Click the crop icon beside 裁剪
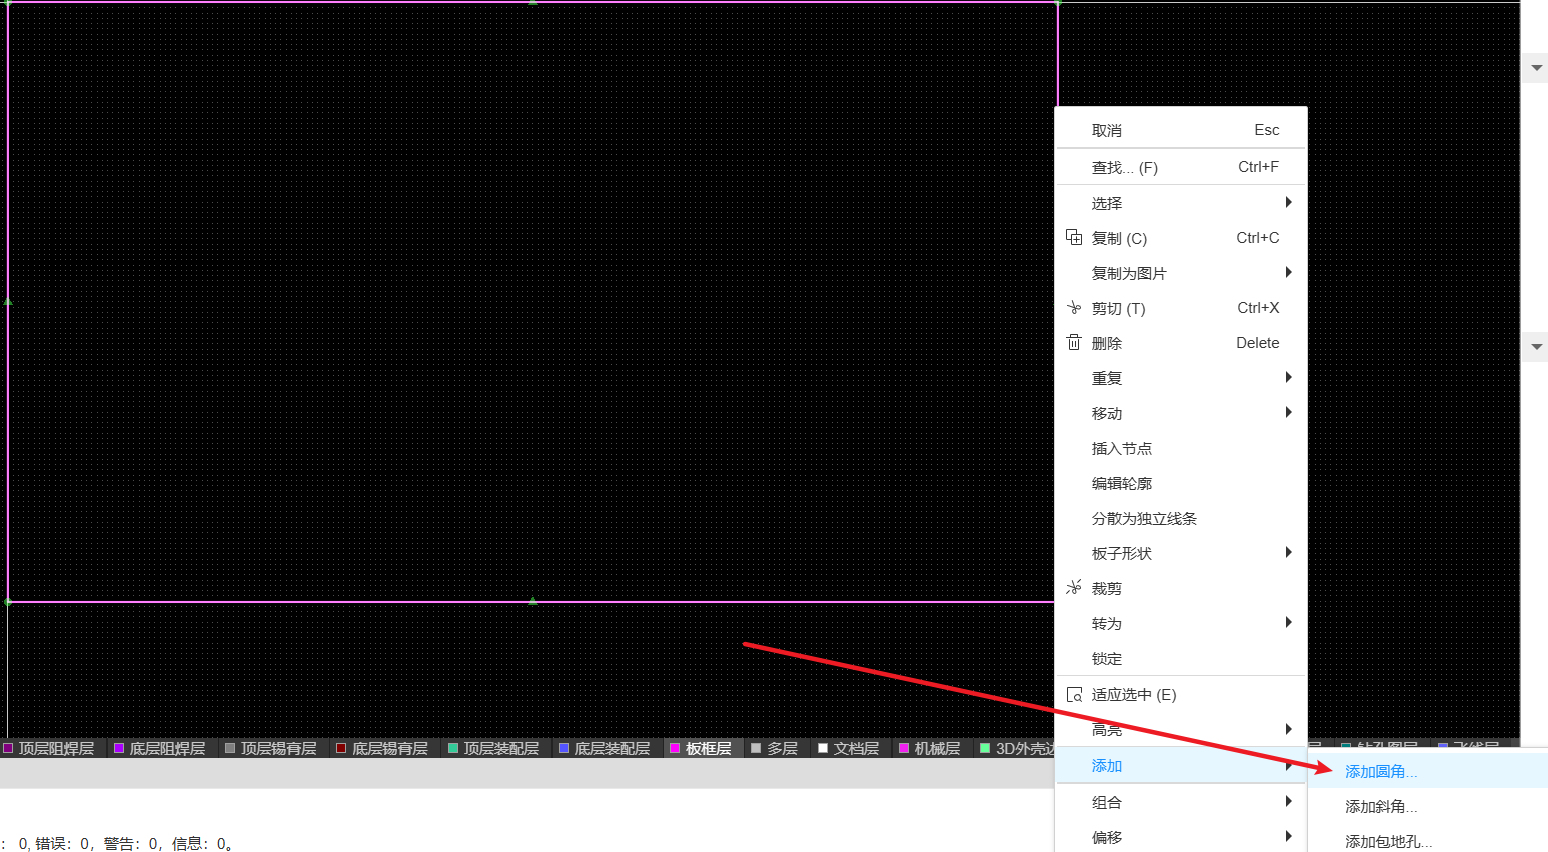 pyautogui.click(x=1074, y=587)
